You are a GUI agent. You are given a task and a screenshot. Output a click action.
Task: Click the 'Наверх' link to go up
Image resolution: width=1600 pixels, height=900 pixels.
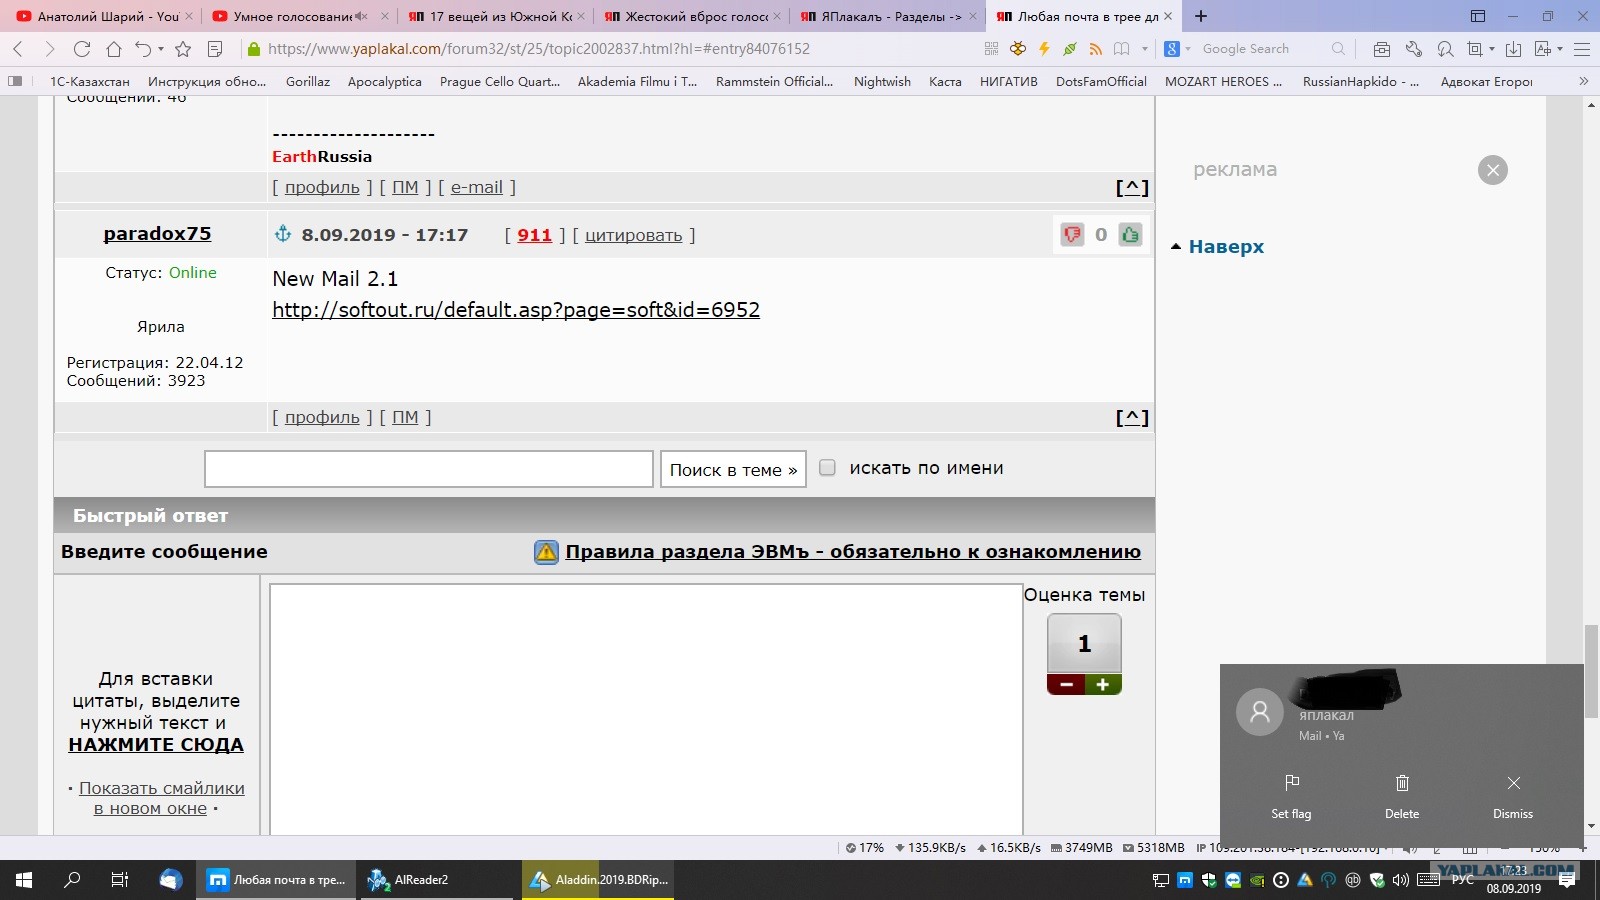[1226, 246]
